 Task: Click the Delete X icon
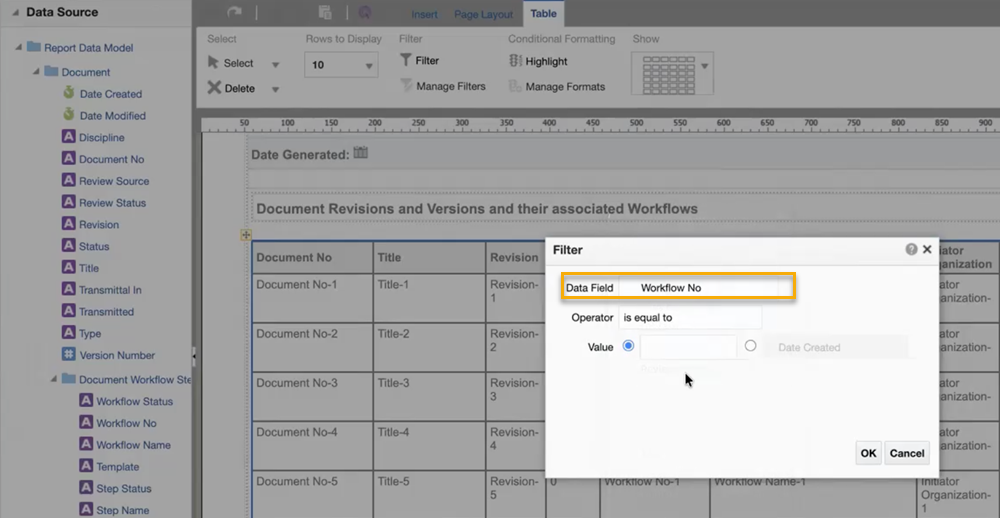pos(214,88)
